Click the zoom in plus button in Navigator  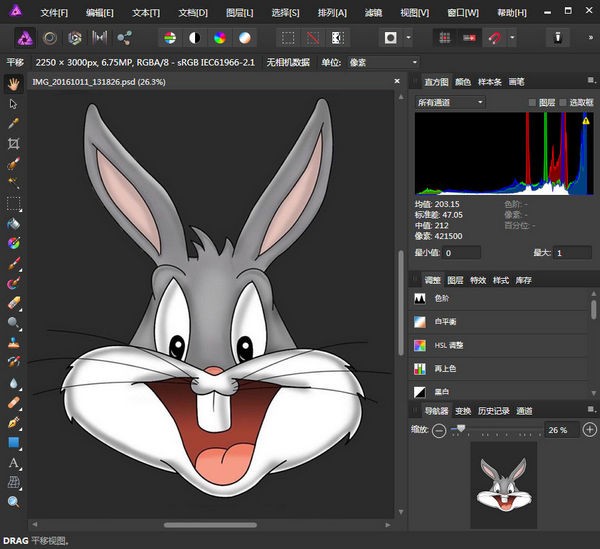coord(589,430)
